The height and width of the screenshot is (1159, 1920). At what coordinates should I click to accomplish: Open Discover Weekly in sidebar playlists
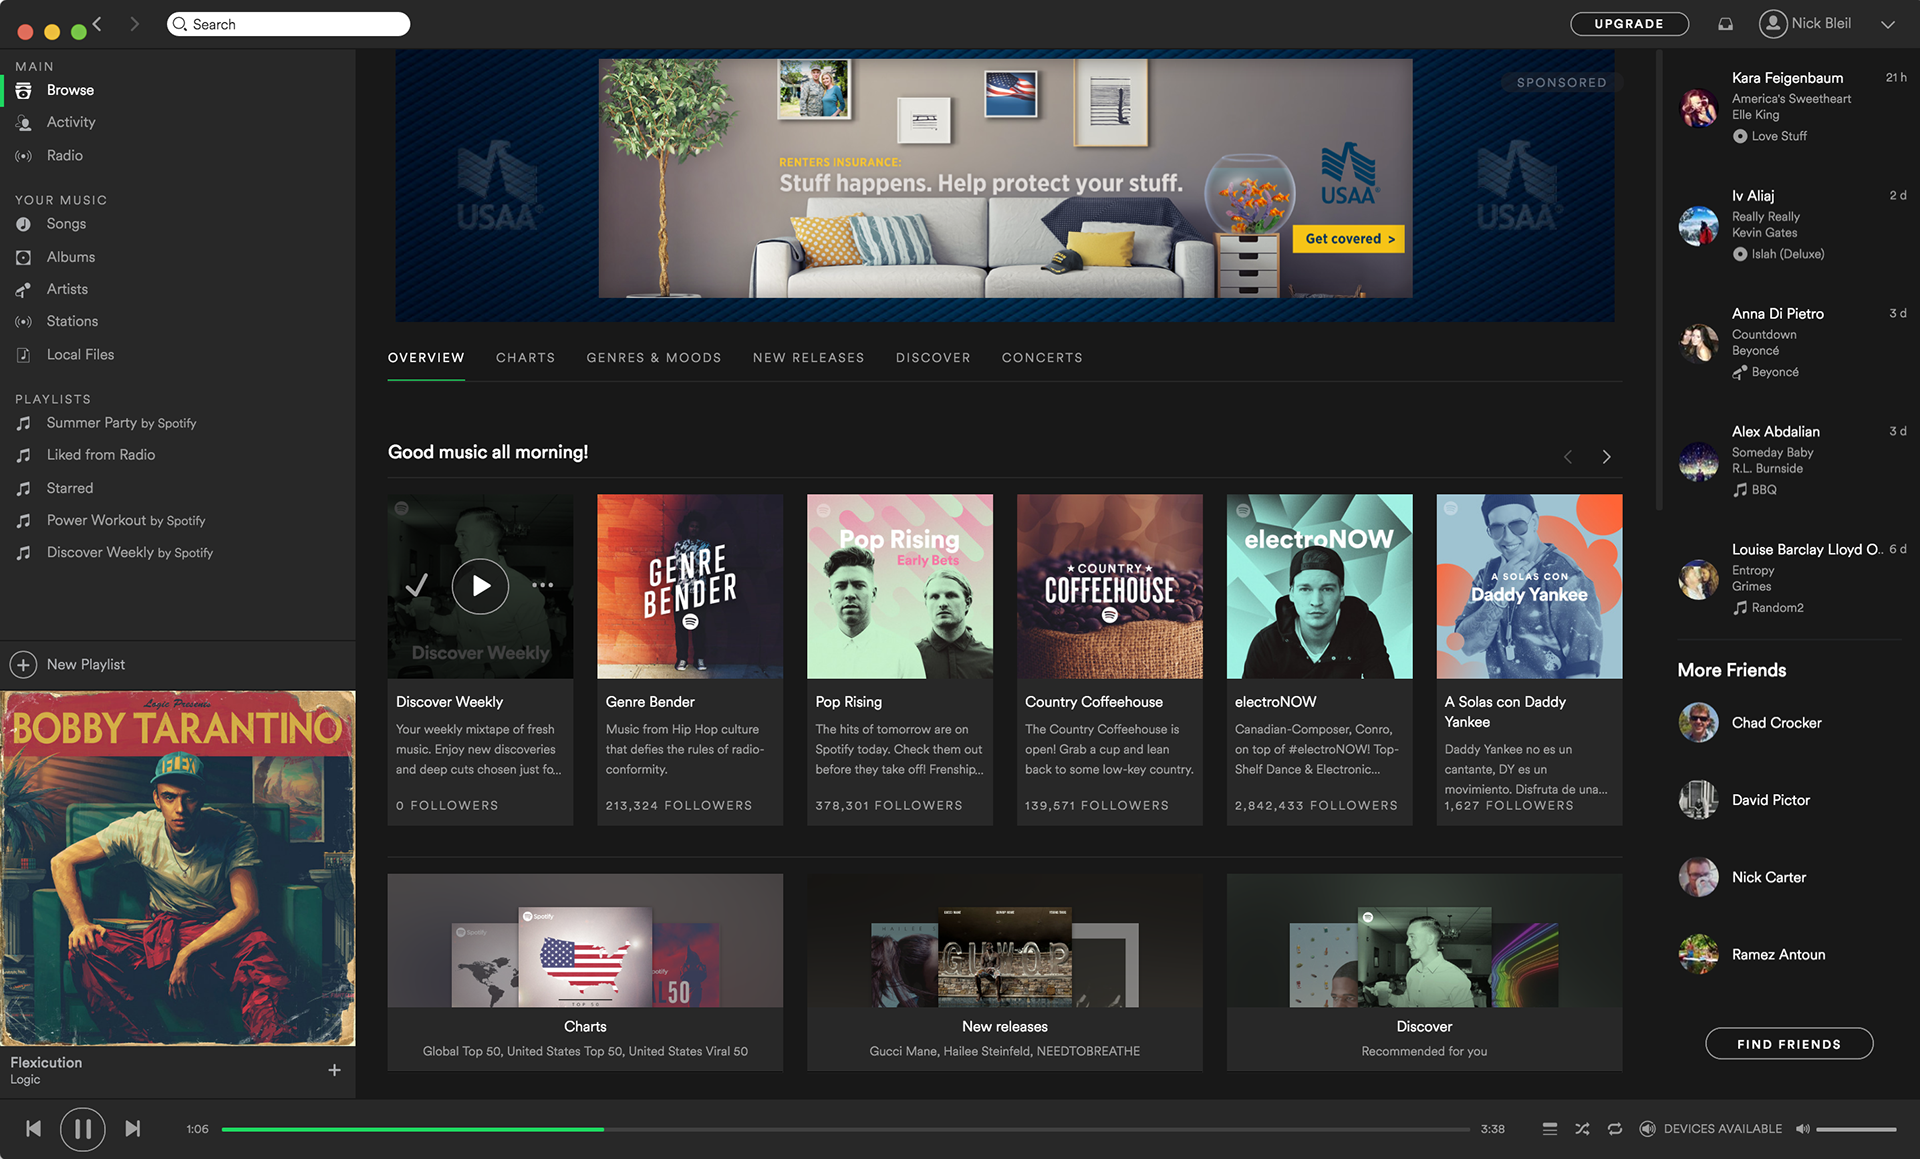click(x=129, y=552)
